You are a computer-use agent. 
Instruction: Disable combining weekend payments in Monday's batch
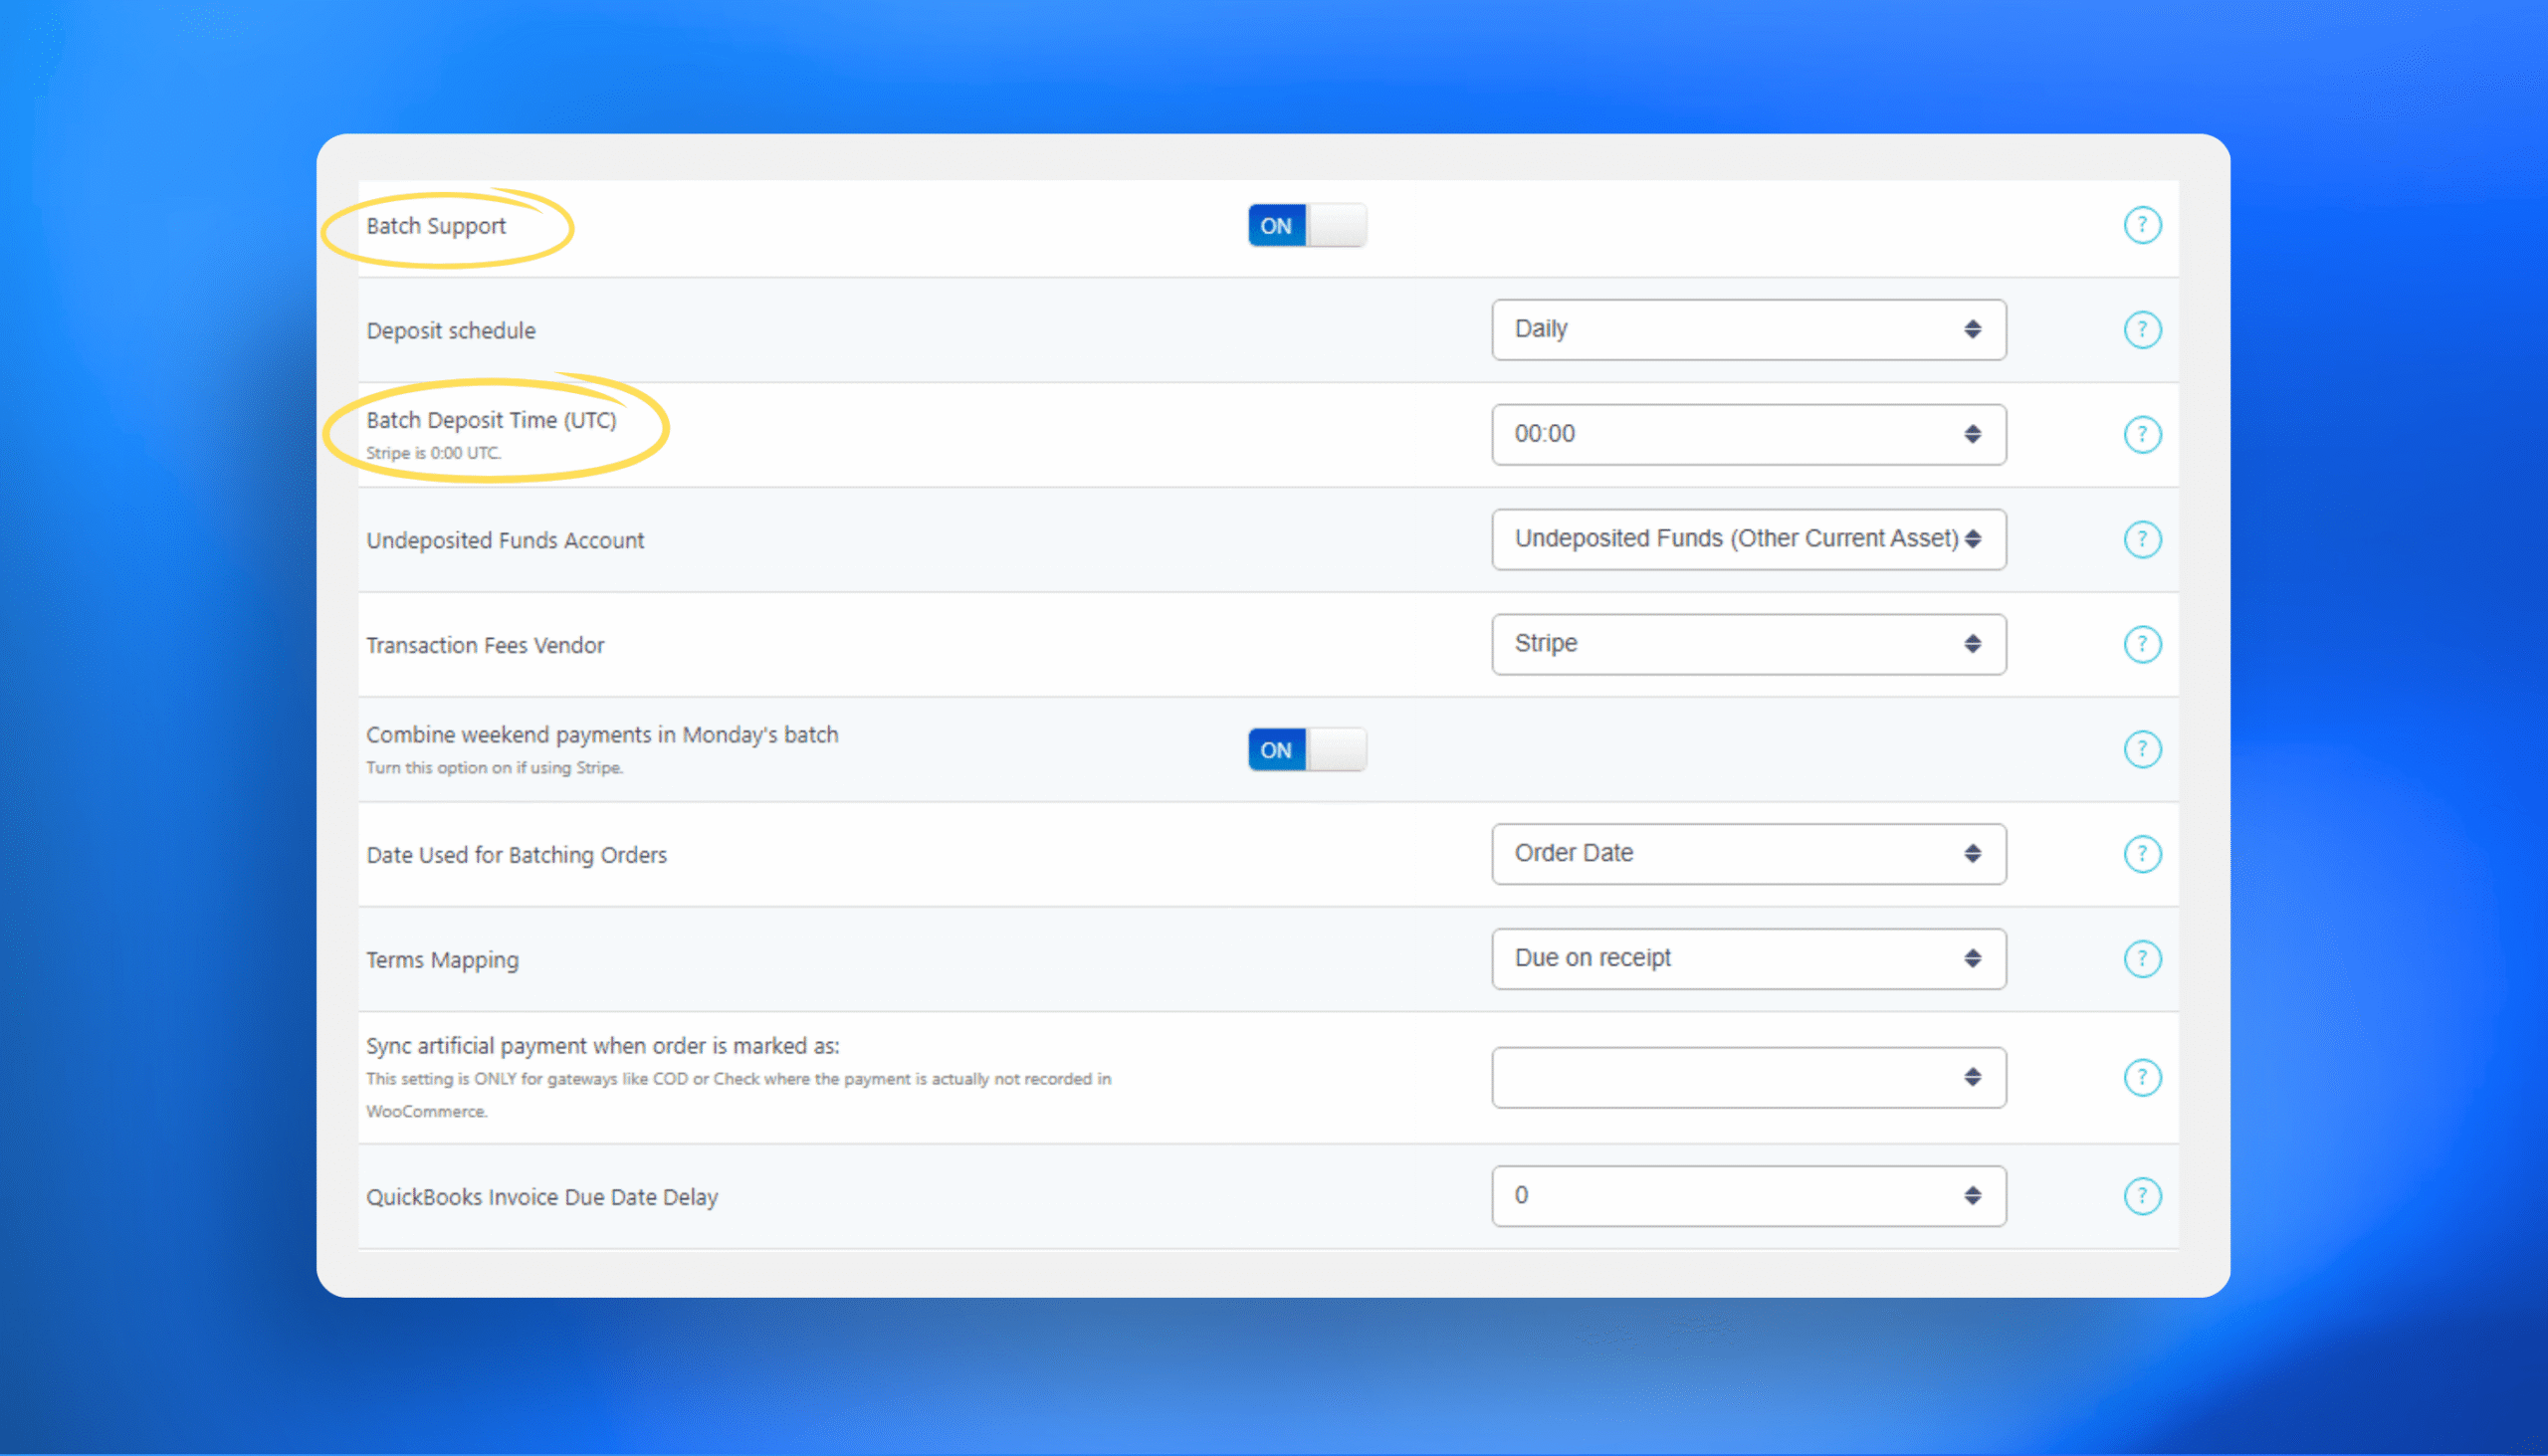pos(1306,749)
